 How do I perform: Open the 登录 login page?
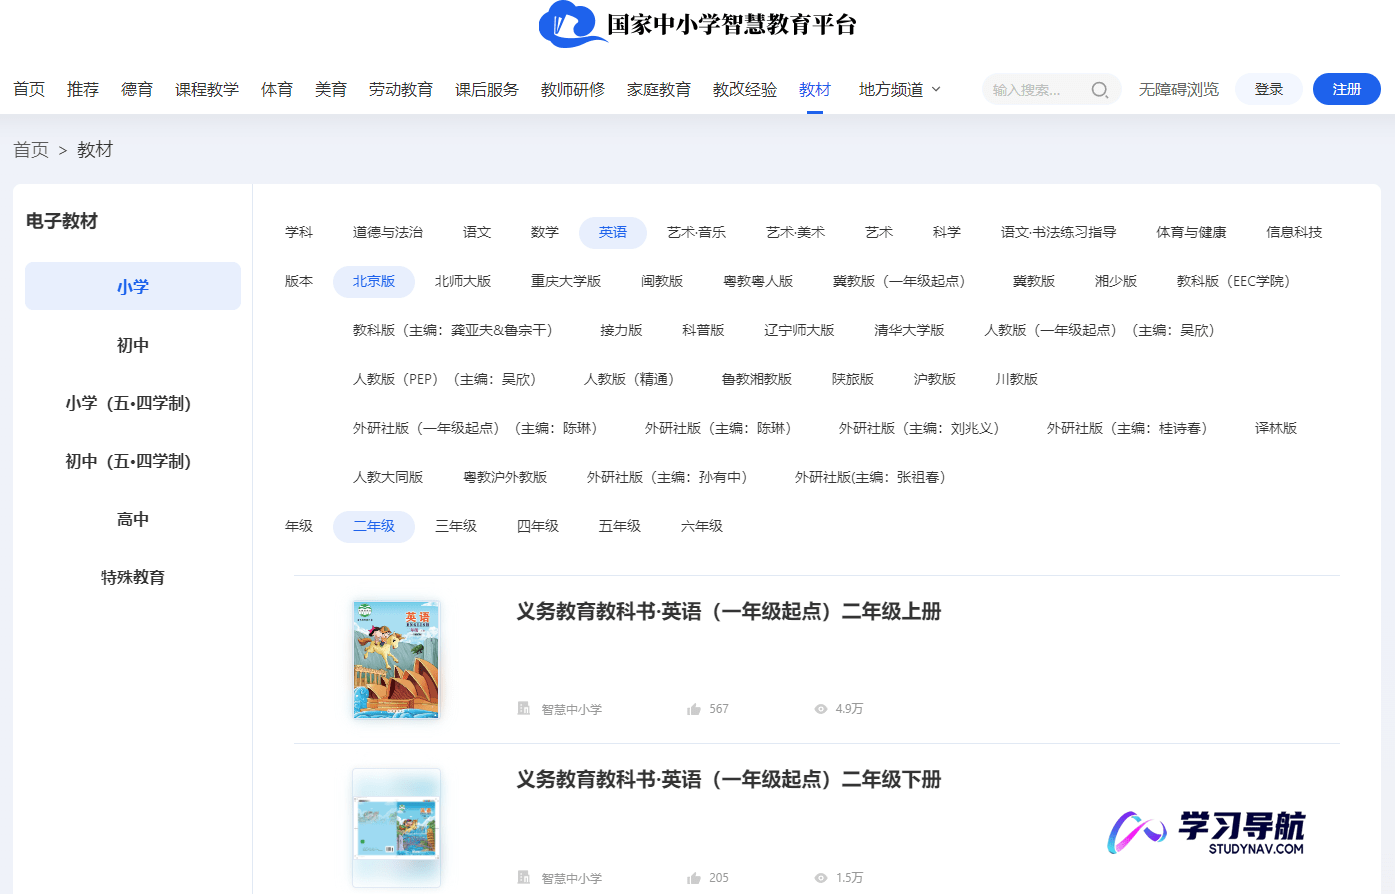(x=1268, y=88)
